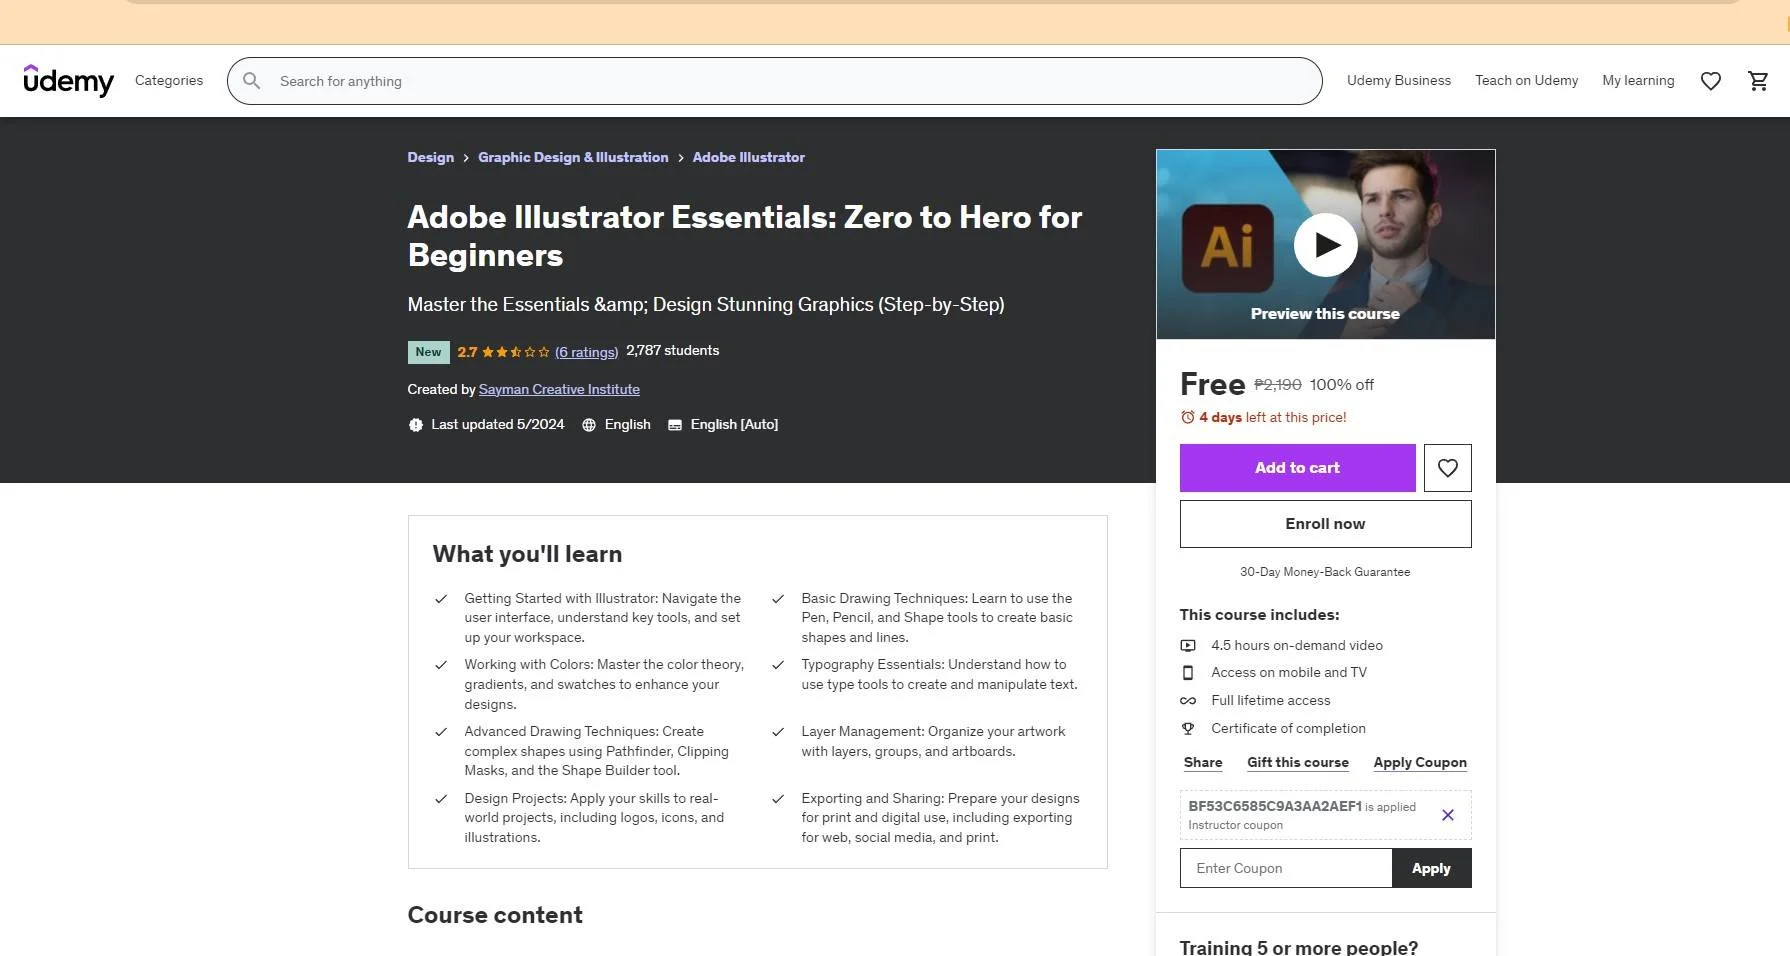The height and width of the screenshot is (956, 1790).
Task: Click the Udemy logo
Action: 68,80
